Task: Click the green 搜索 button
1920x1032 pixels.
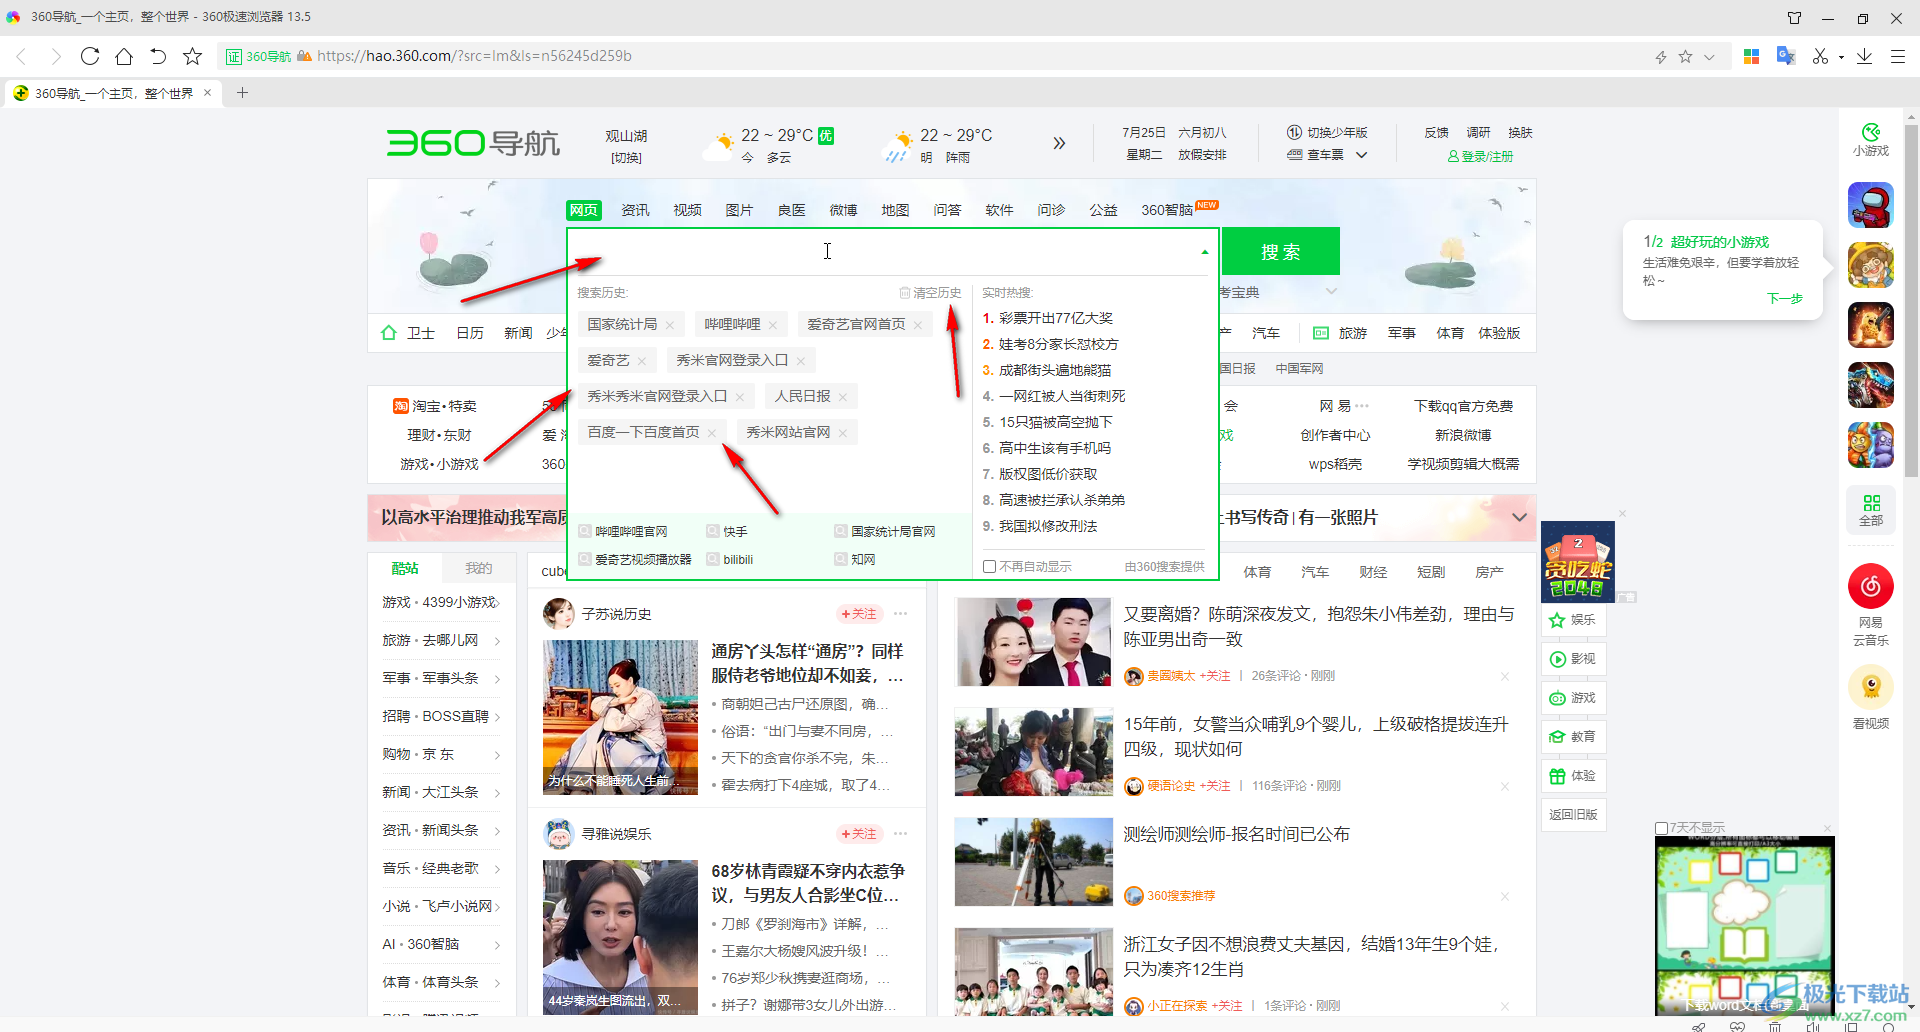Action: point(1280,252)
